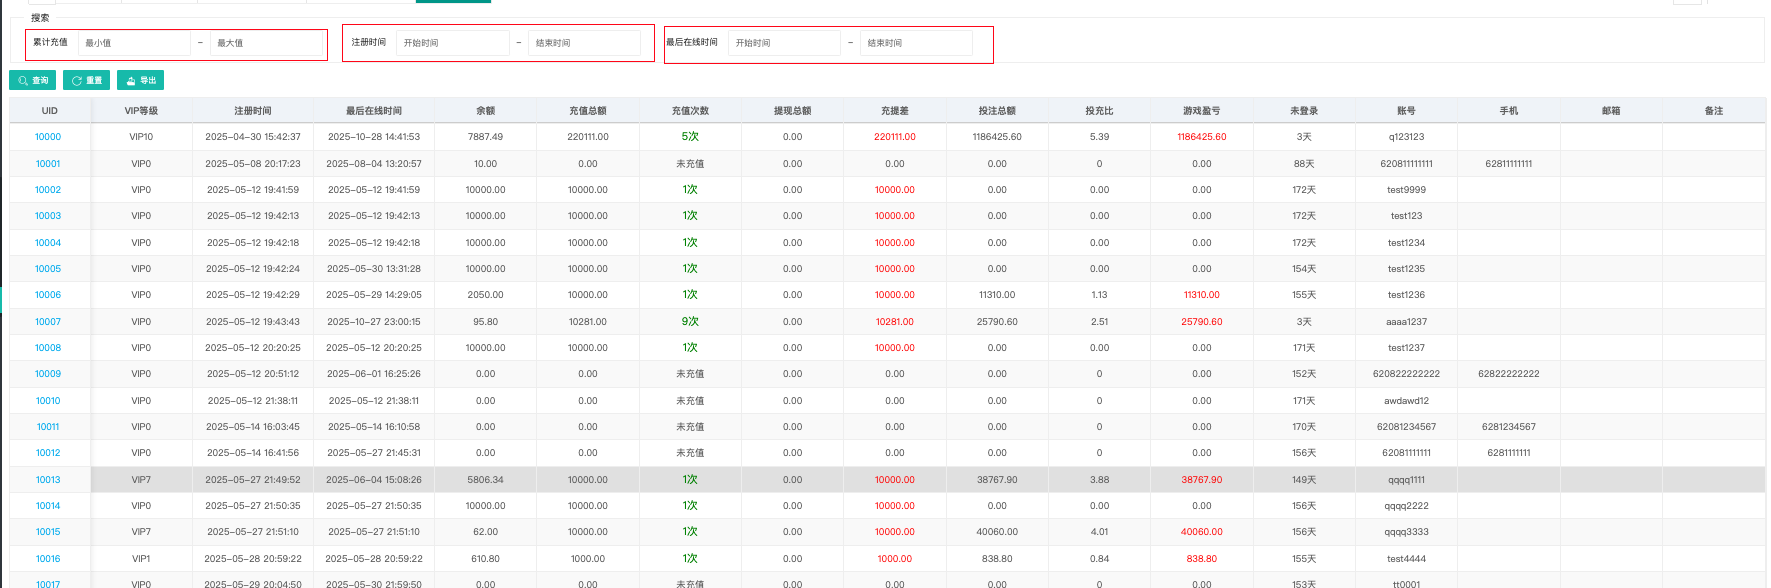
Task: Click the 充提差 column header
Action: [x=895, y=111]
